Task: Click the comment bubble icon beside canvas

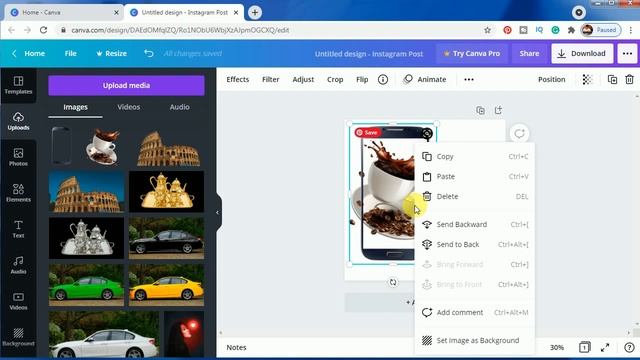Action: [519, 133]
